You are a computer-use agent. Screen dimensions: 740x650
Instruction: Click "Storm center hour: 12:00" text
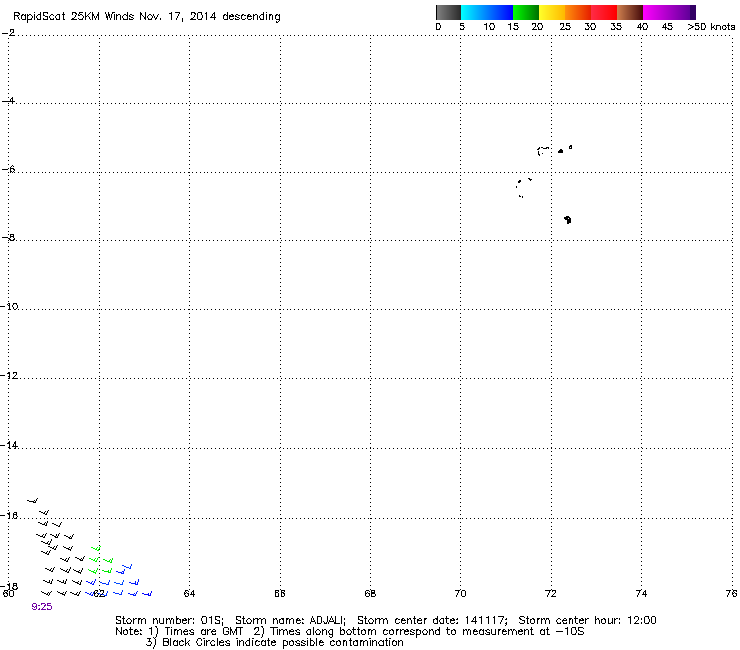587,620
